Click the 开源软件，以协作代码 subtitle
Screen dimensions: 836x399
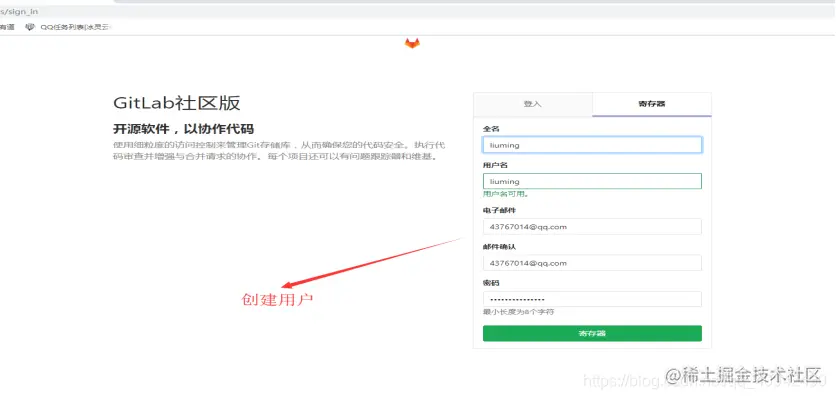[183, 129]
